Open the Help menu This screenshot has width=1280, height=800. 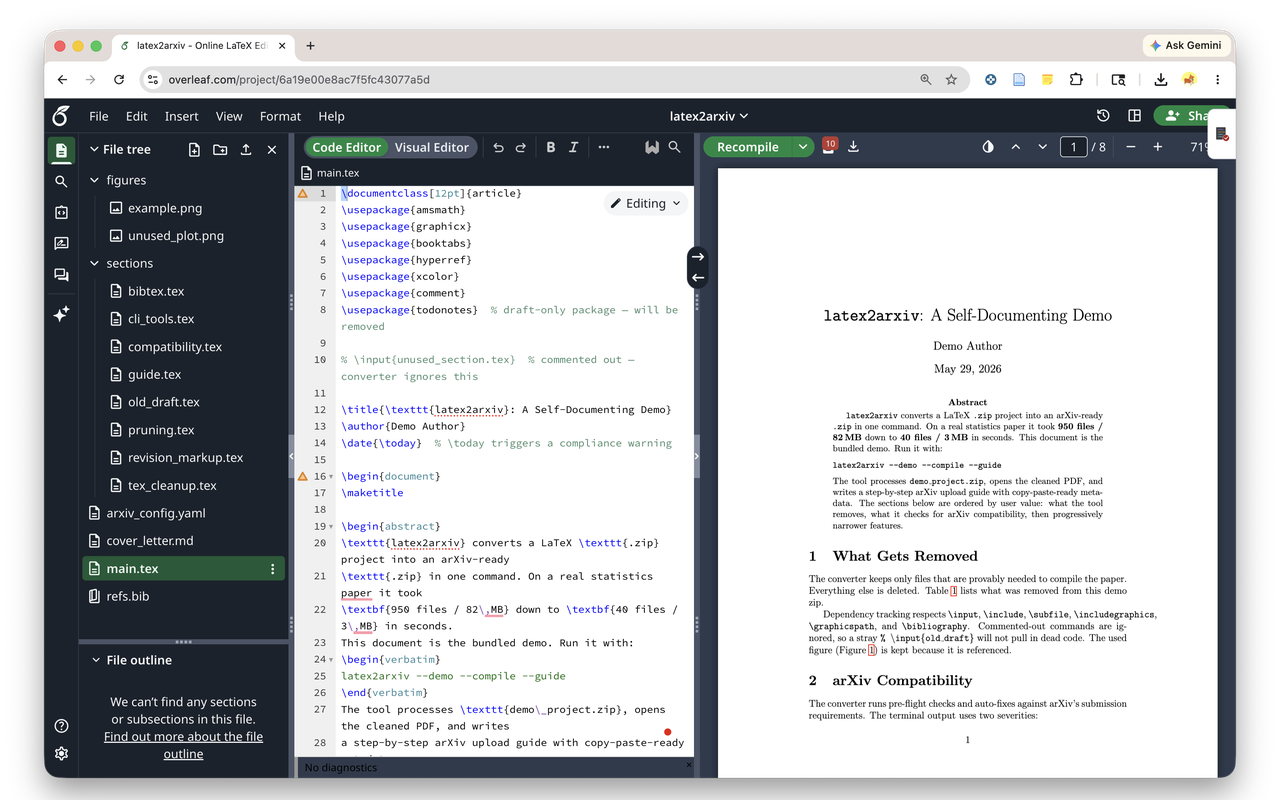(x=331, y=116)
